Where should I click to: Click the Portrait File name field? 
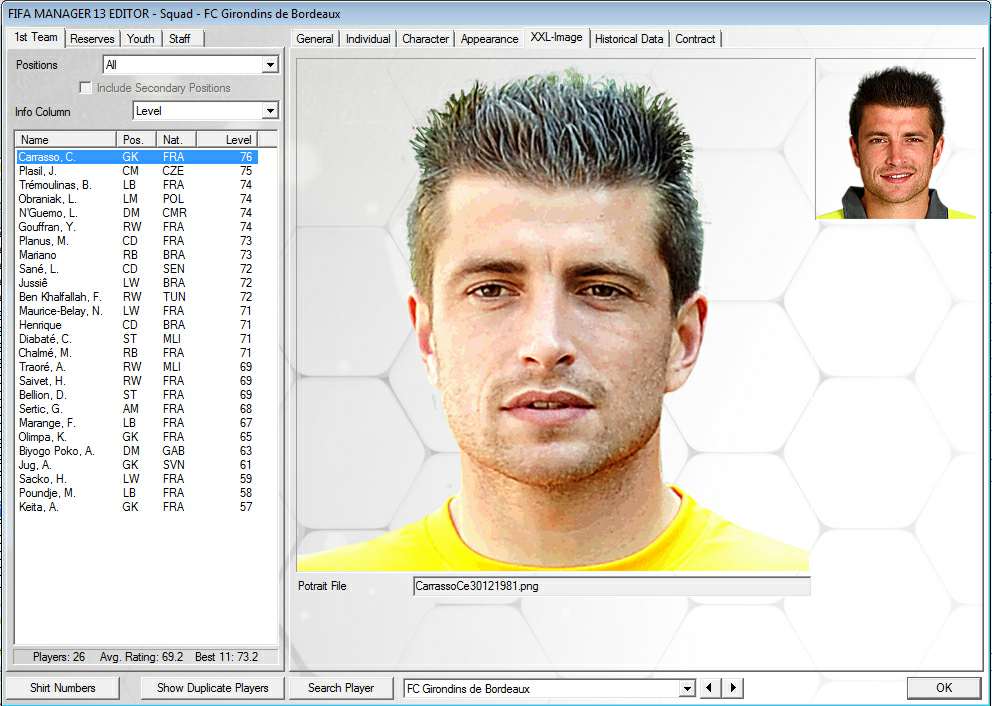[610, 586]
